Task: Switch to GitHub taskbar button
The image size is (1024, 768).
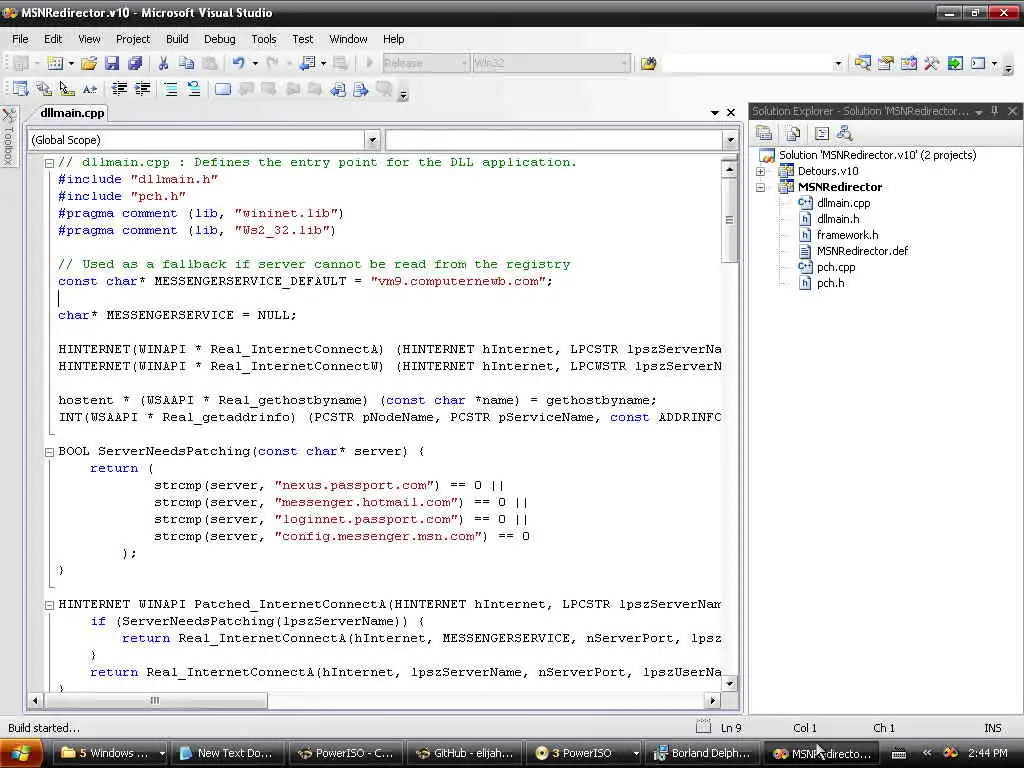Action: click(x=465, y=754)
